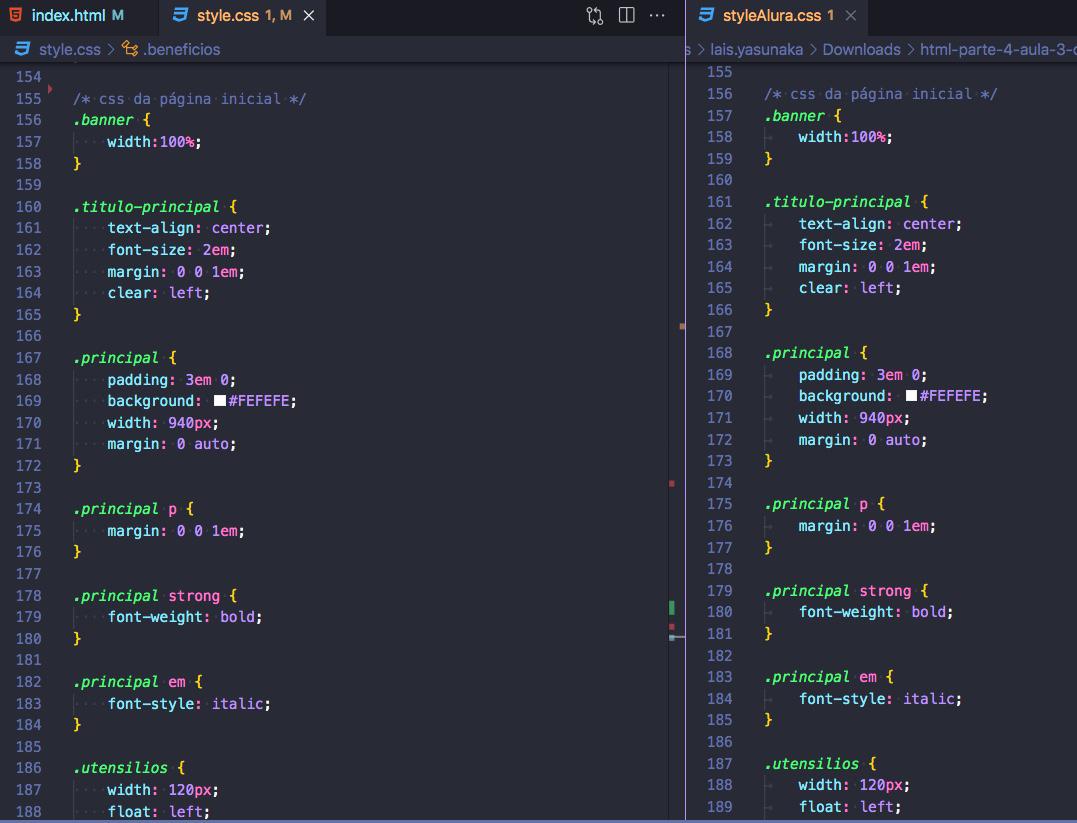This screenshot has width=1077, height=823.
Task: Click 'padding: 3em 0;' in style.css
Action: coord(172,380)
